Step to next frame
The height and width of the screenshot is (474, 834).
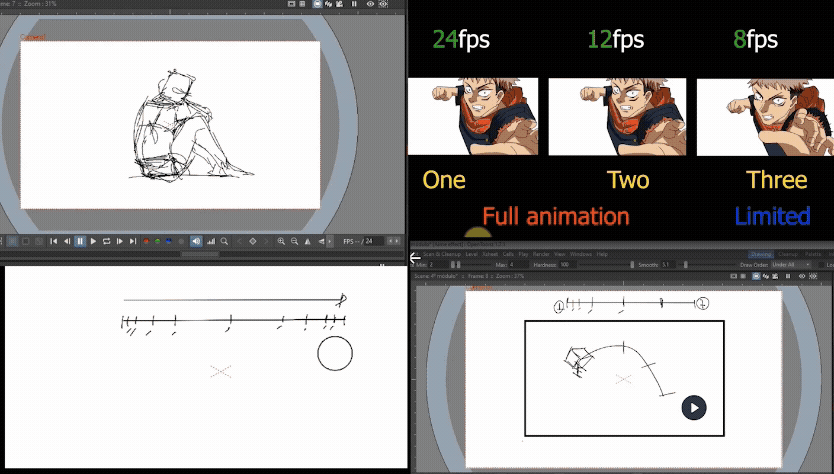coord(120,241)
